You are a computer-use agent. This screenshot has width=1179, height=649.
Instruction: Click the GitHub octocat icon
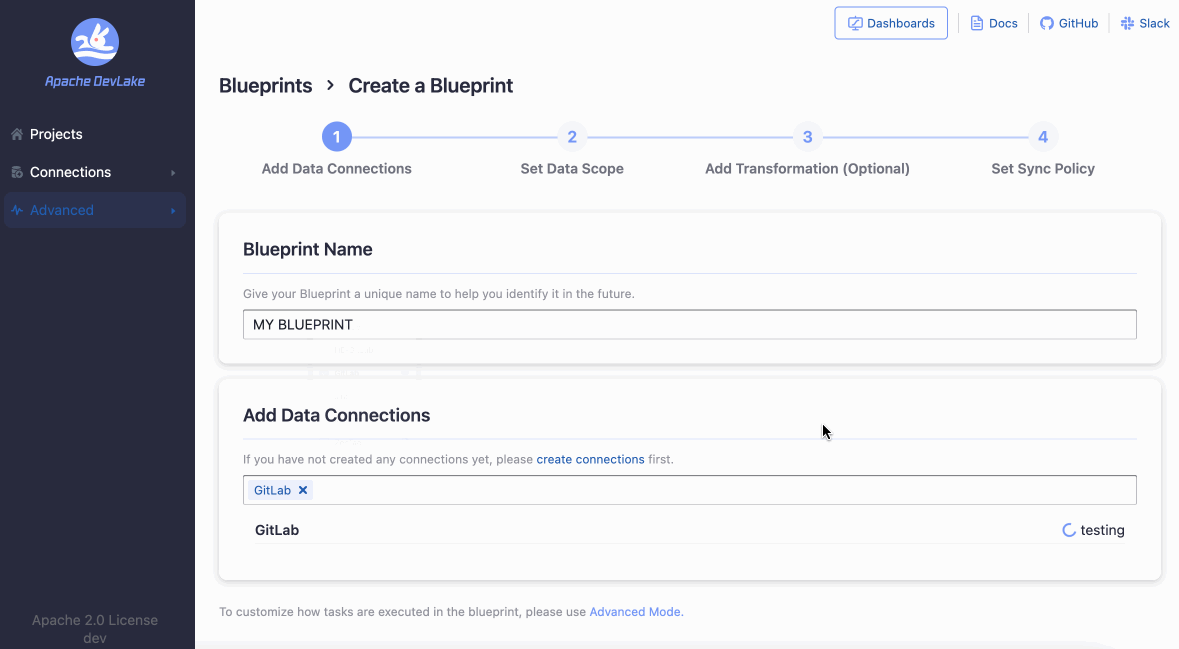1047,23
